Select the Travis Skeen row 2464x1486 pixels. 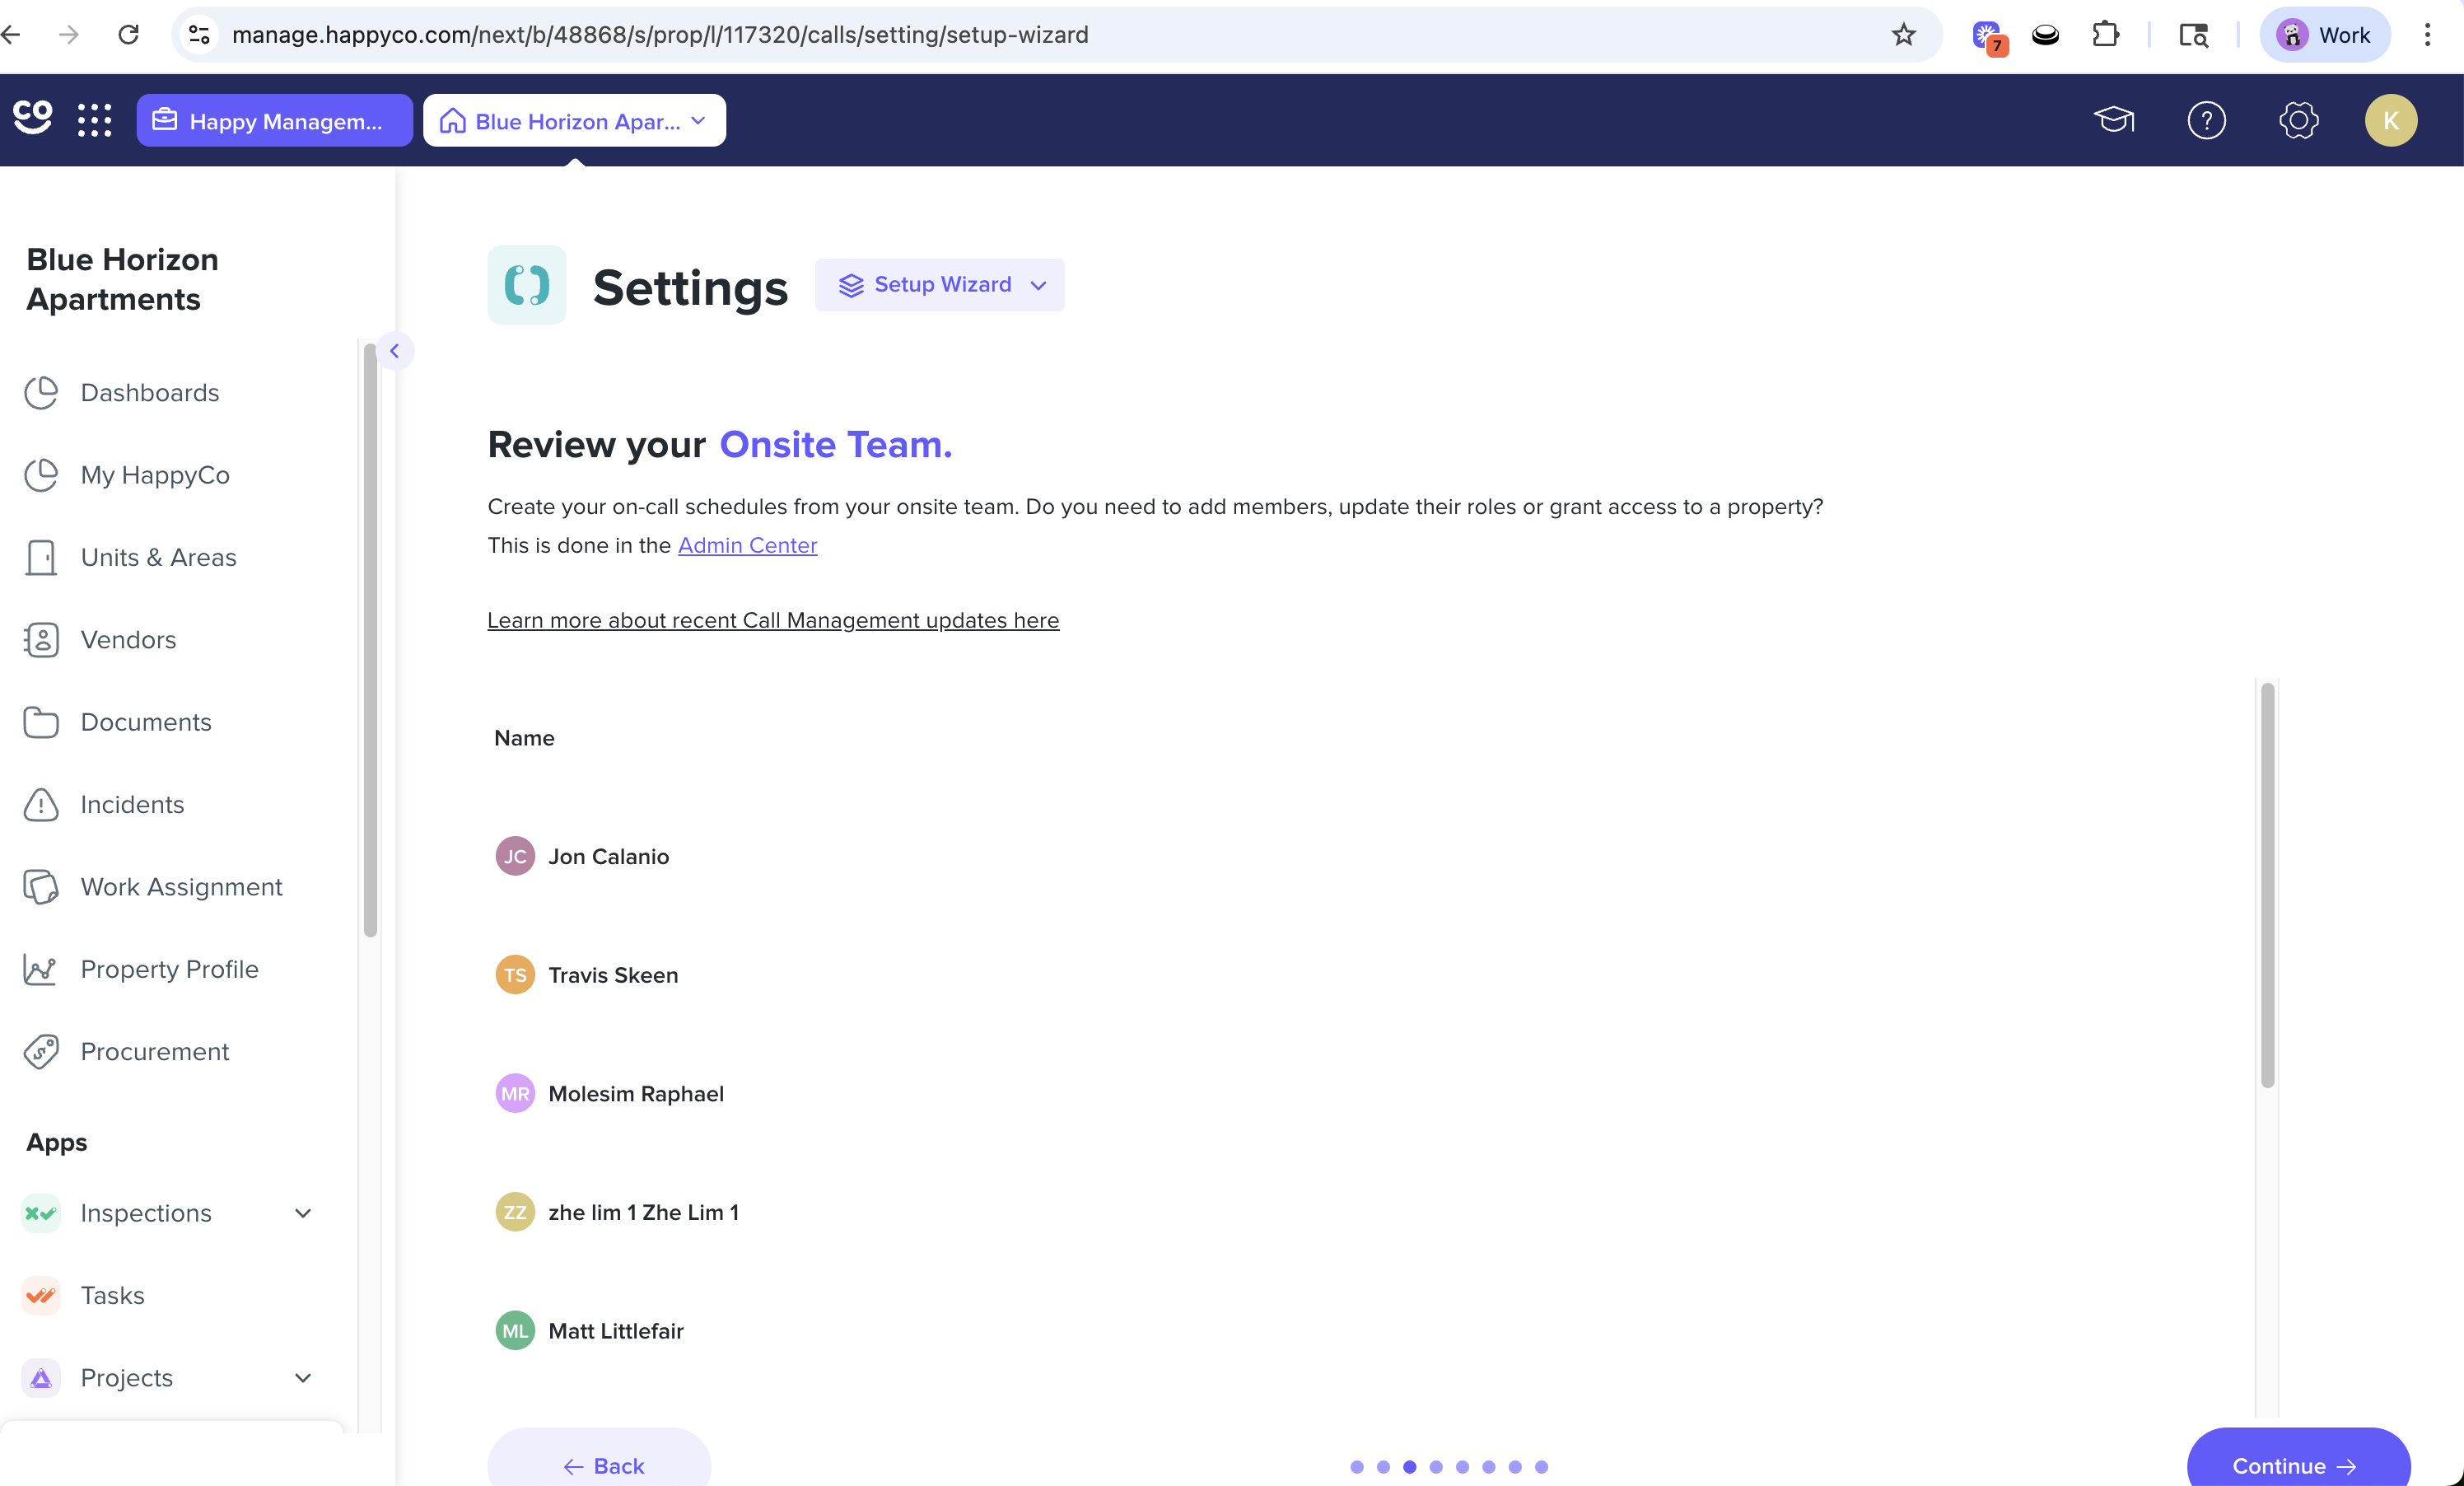point(1370,974)
